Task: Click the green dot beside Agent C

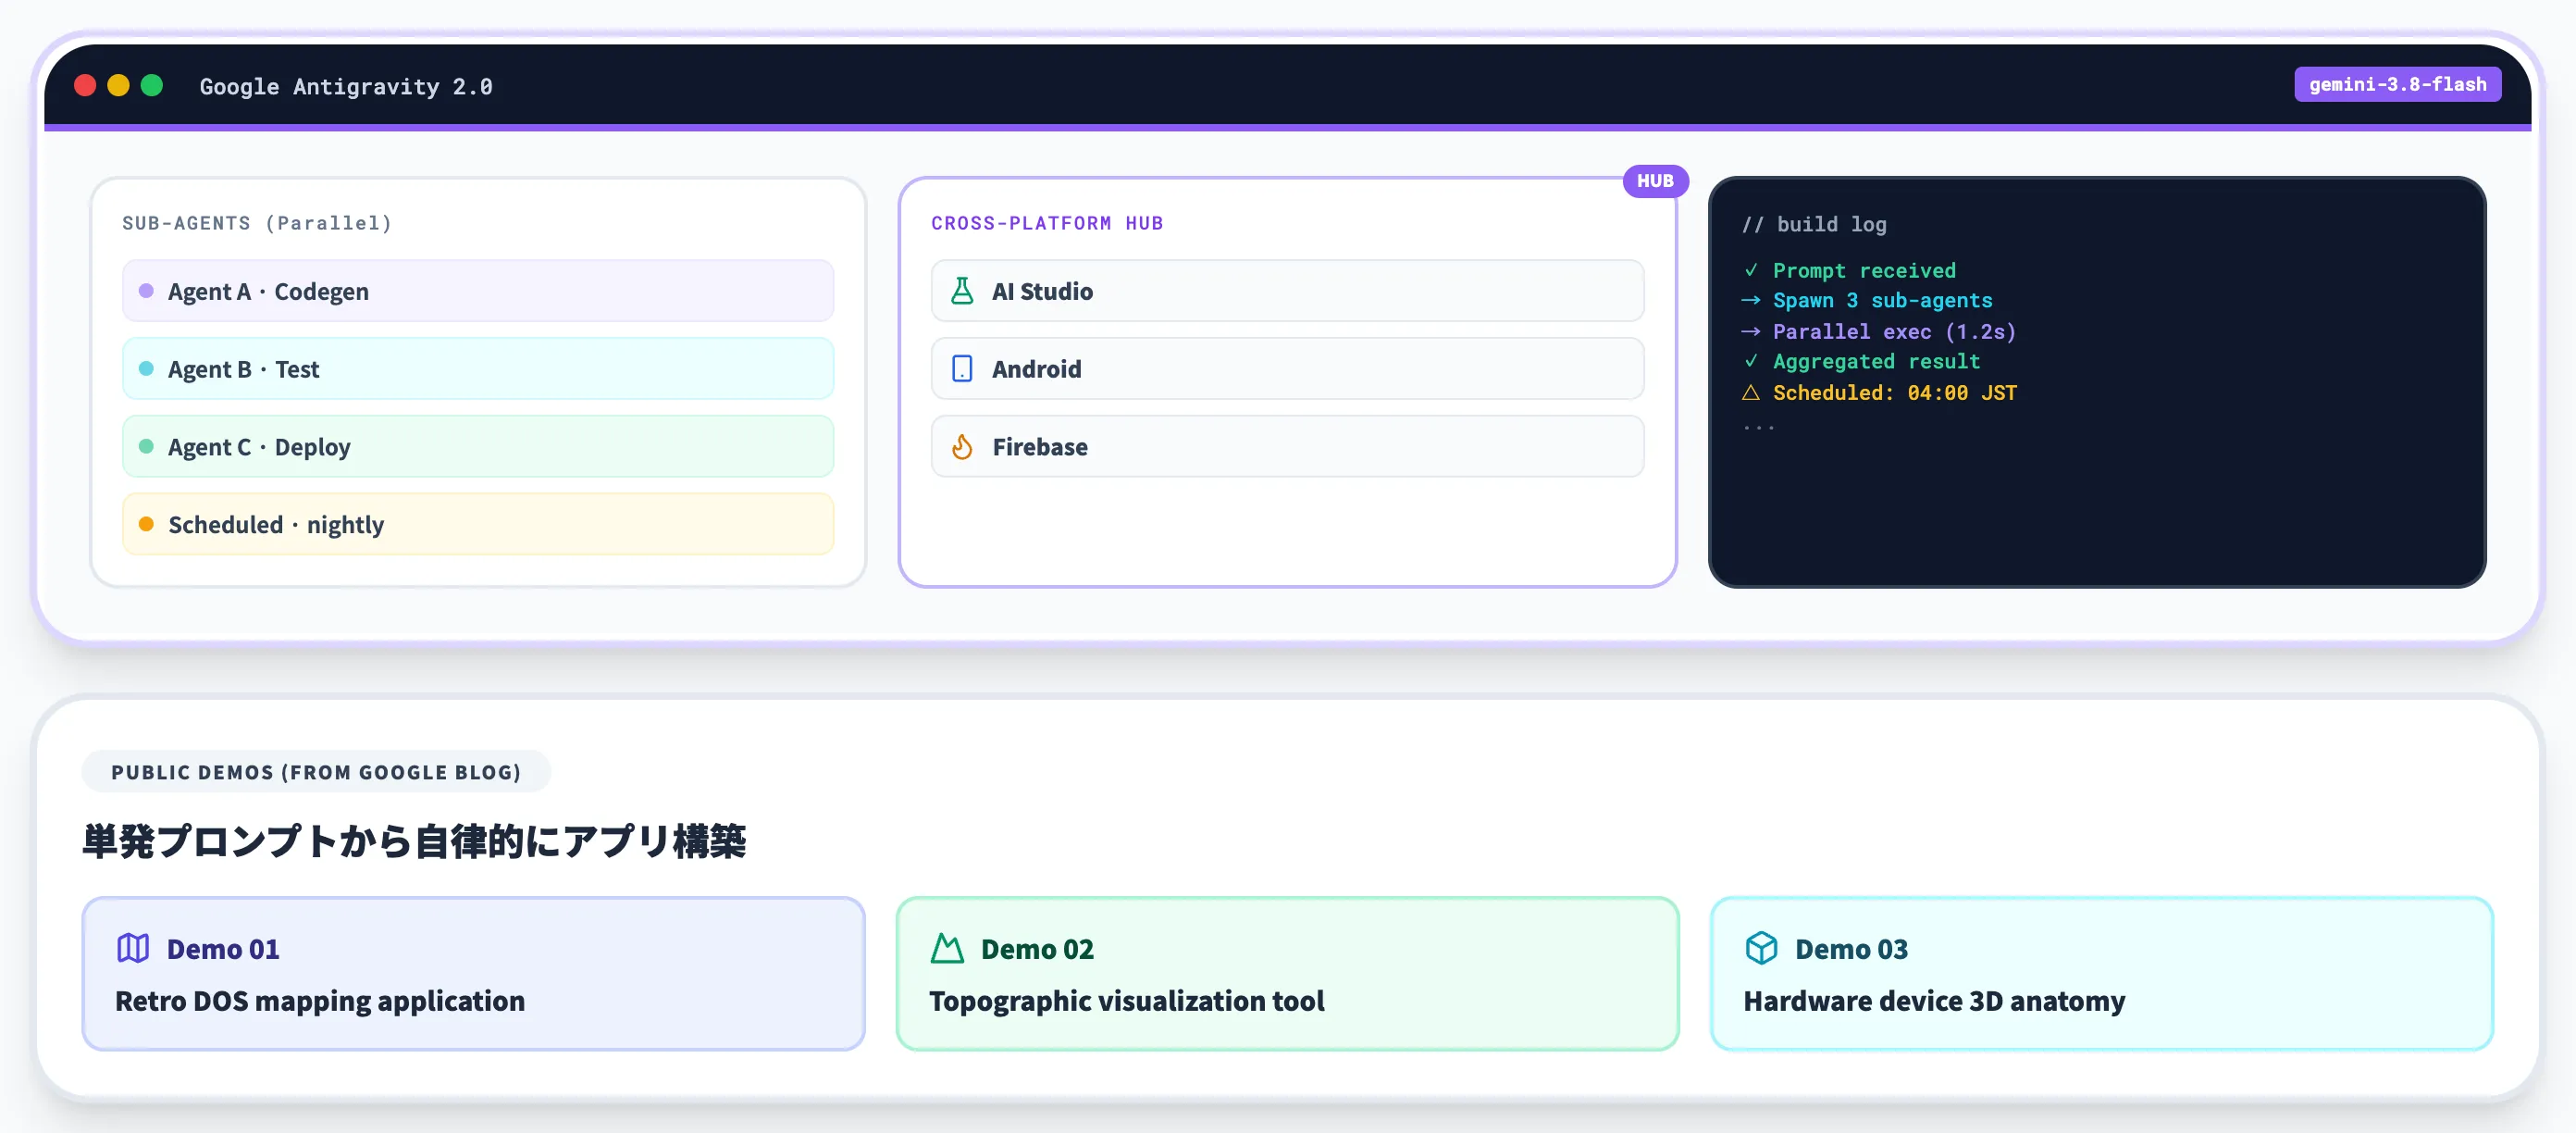Action: (x=146, y=447)
